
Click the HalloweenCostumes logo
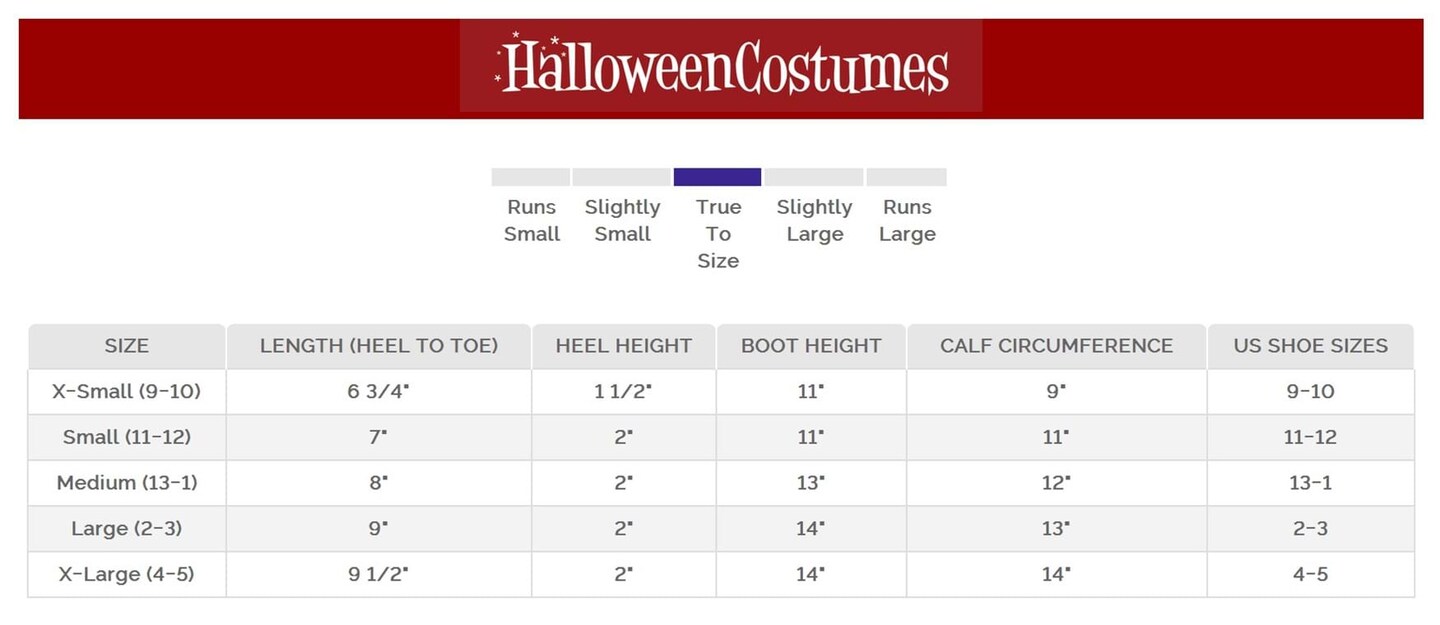[x=721, y=66]
